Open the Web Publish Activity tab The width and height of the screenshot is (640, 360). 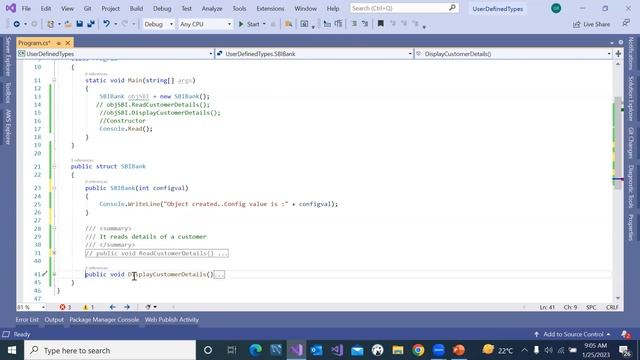click(x=172, y=320)
